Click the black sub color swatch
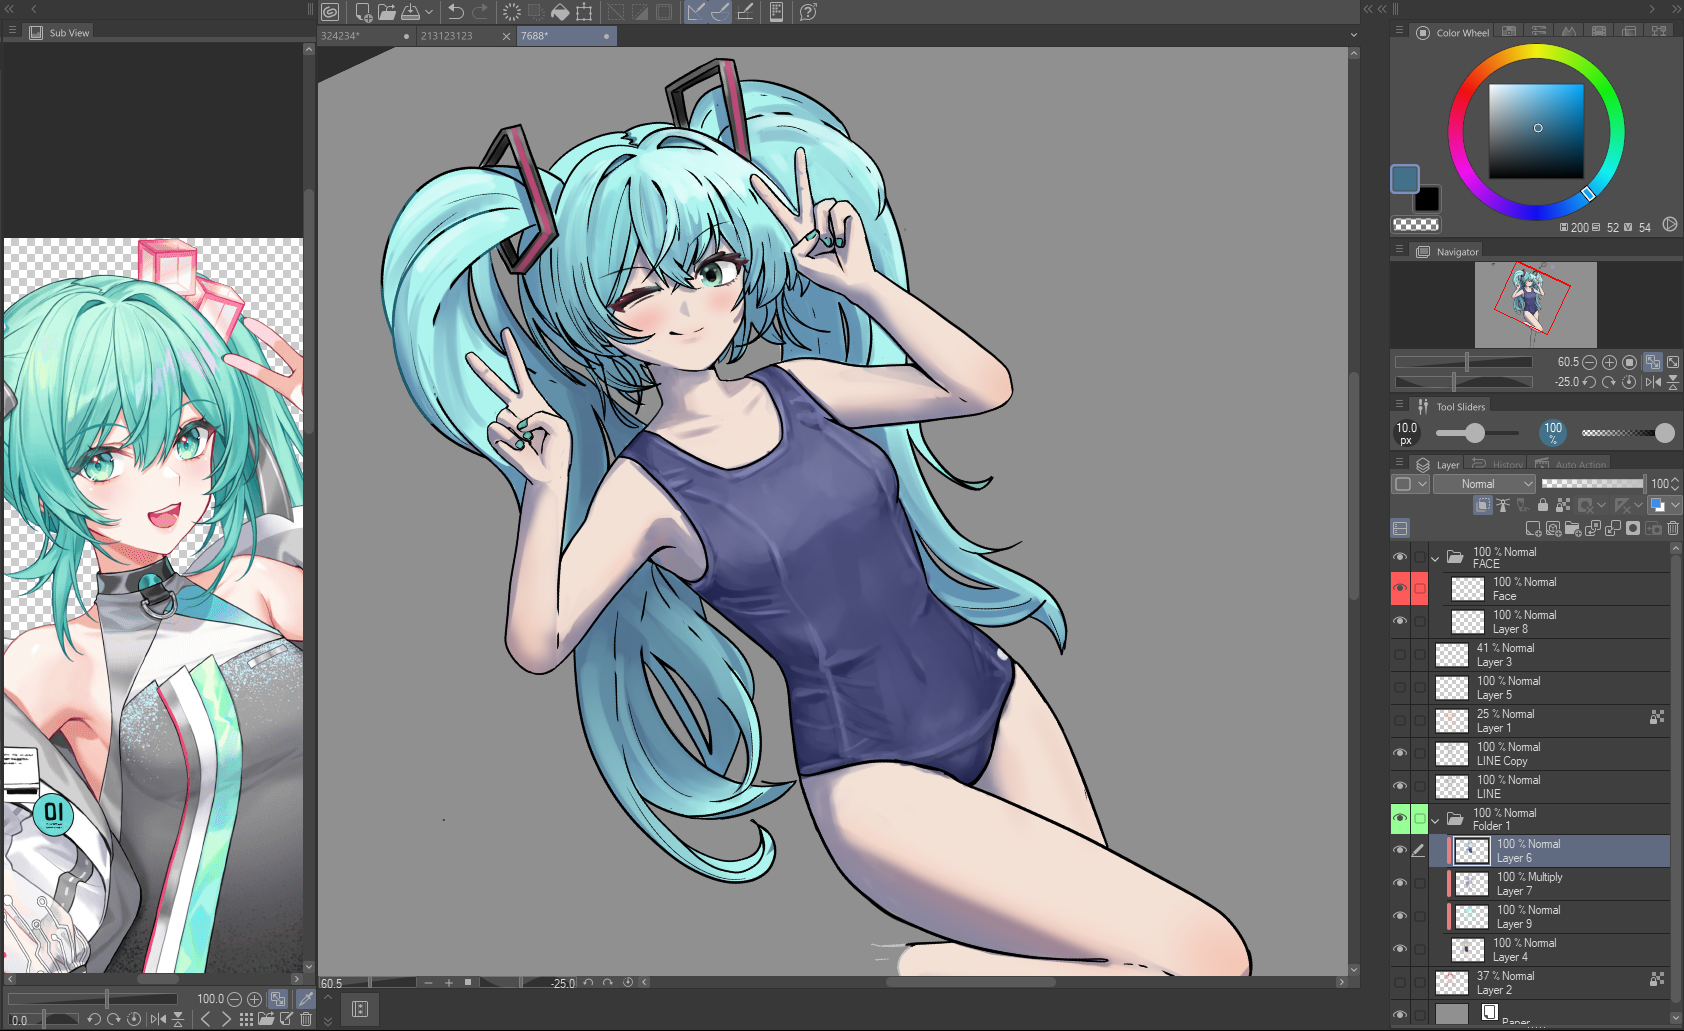 (x=1427, y=198)
